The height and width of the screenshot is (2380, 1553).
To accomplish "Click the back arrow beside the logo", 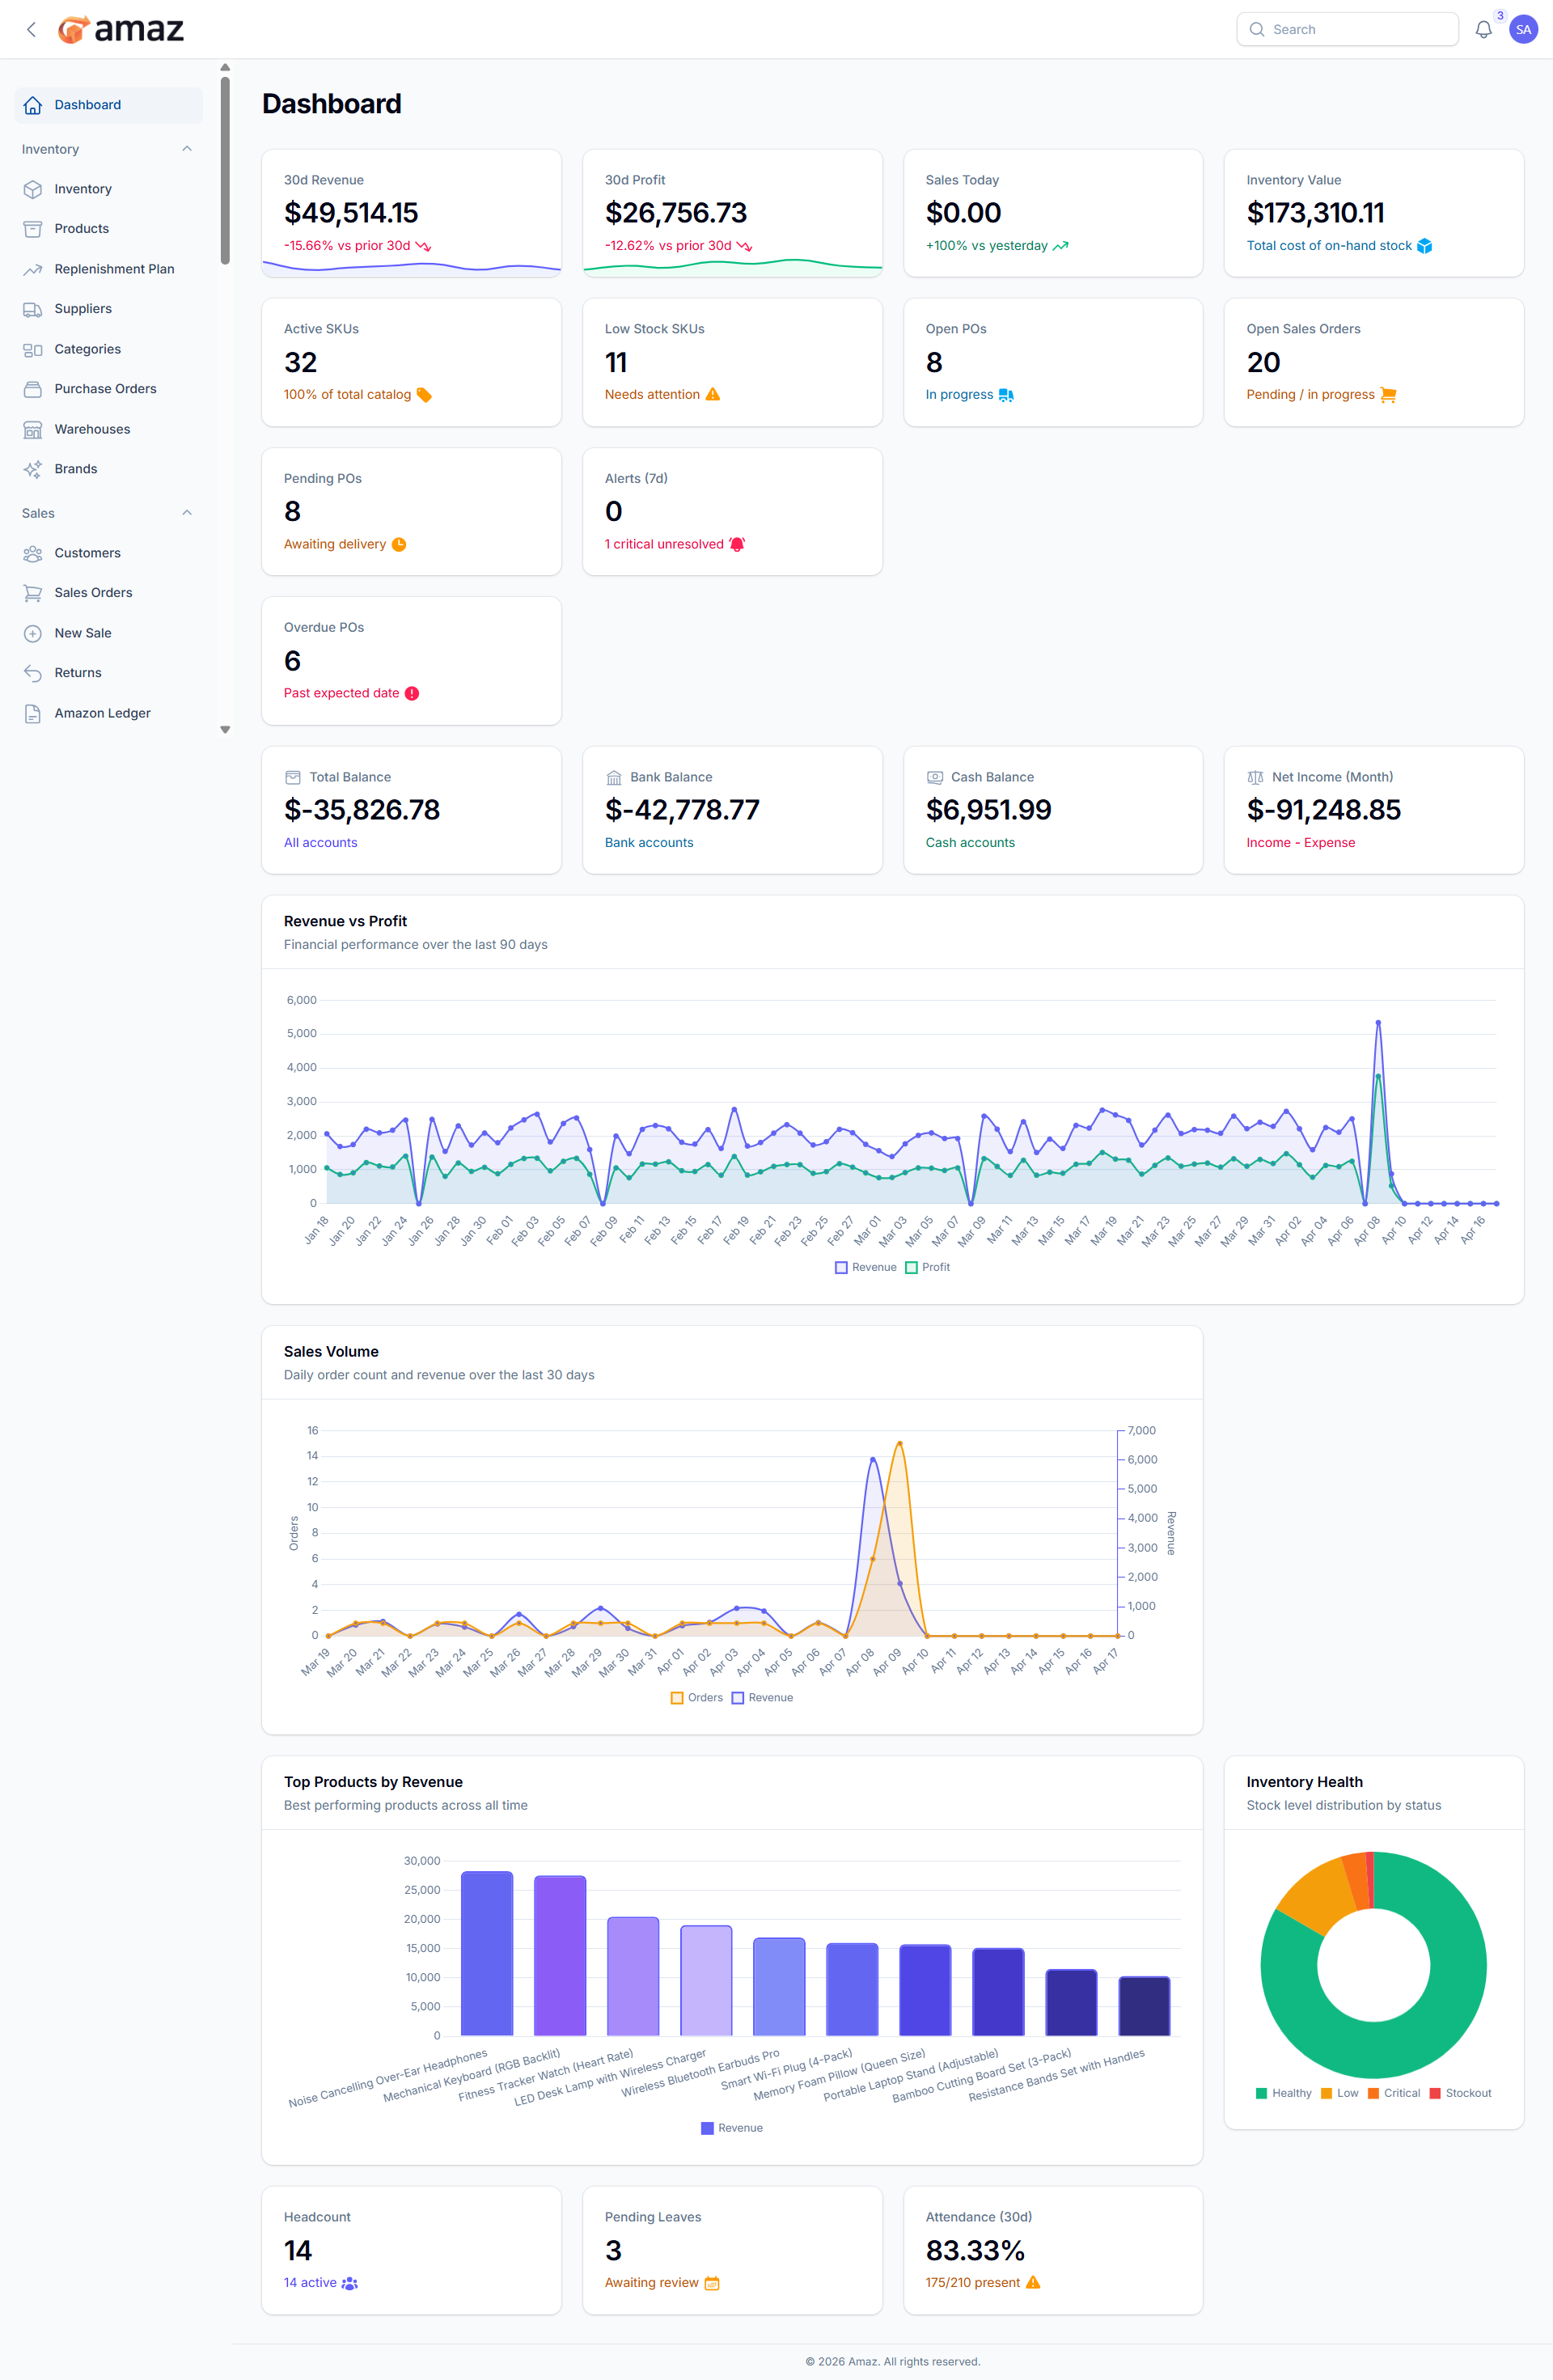I will 31,30.
